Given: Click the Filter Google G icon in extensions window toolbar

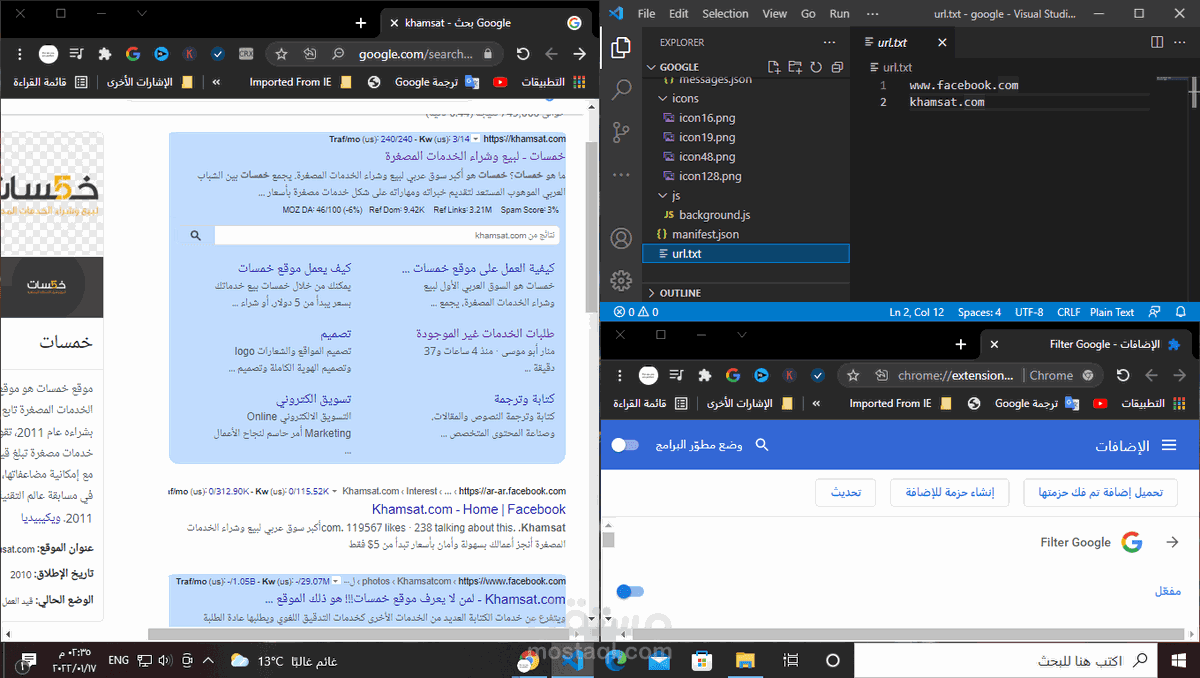Looking at the screenshot, I should pos(733,376).
